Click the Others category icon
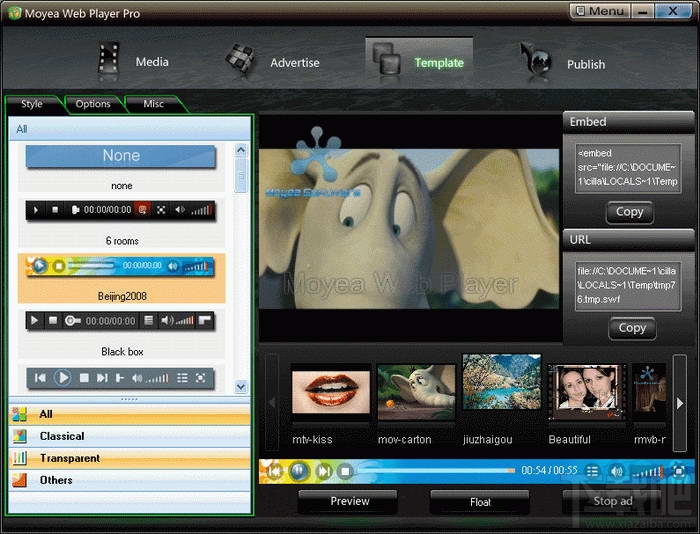 tap(19, 480)
